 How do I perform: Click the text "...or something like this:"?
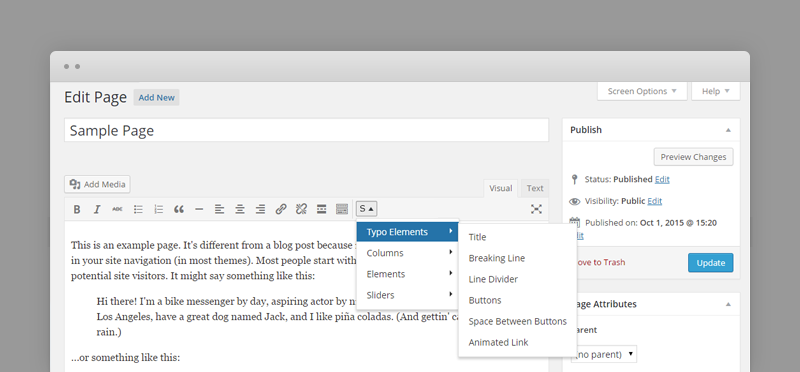(126, 358)
